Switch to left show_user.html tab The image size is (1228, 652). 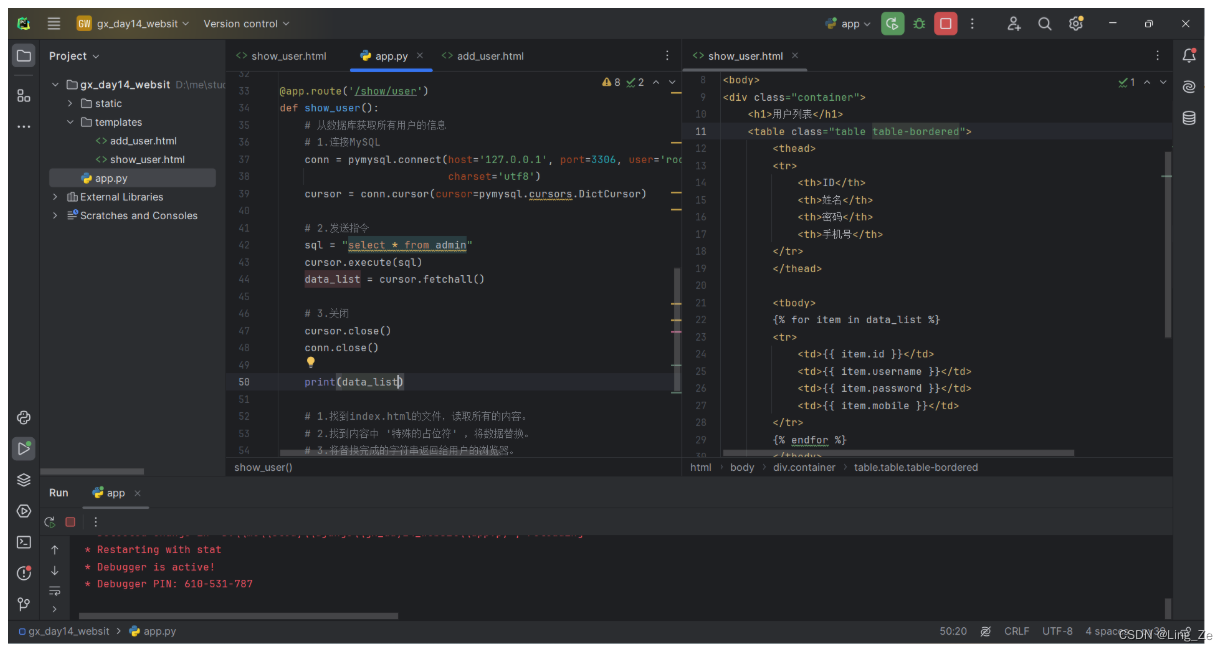pyautogui.click(x=281, y=56)
